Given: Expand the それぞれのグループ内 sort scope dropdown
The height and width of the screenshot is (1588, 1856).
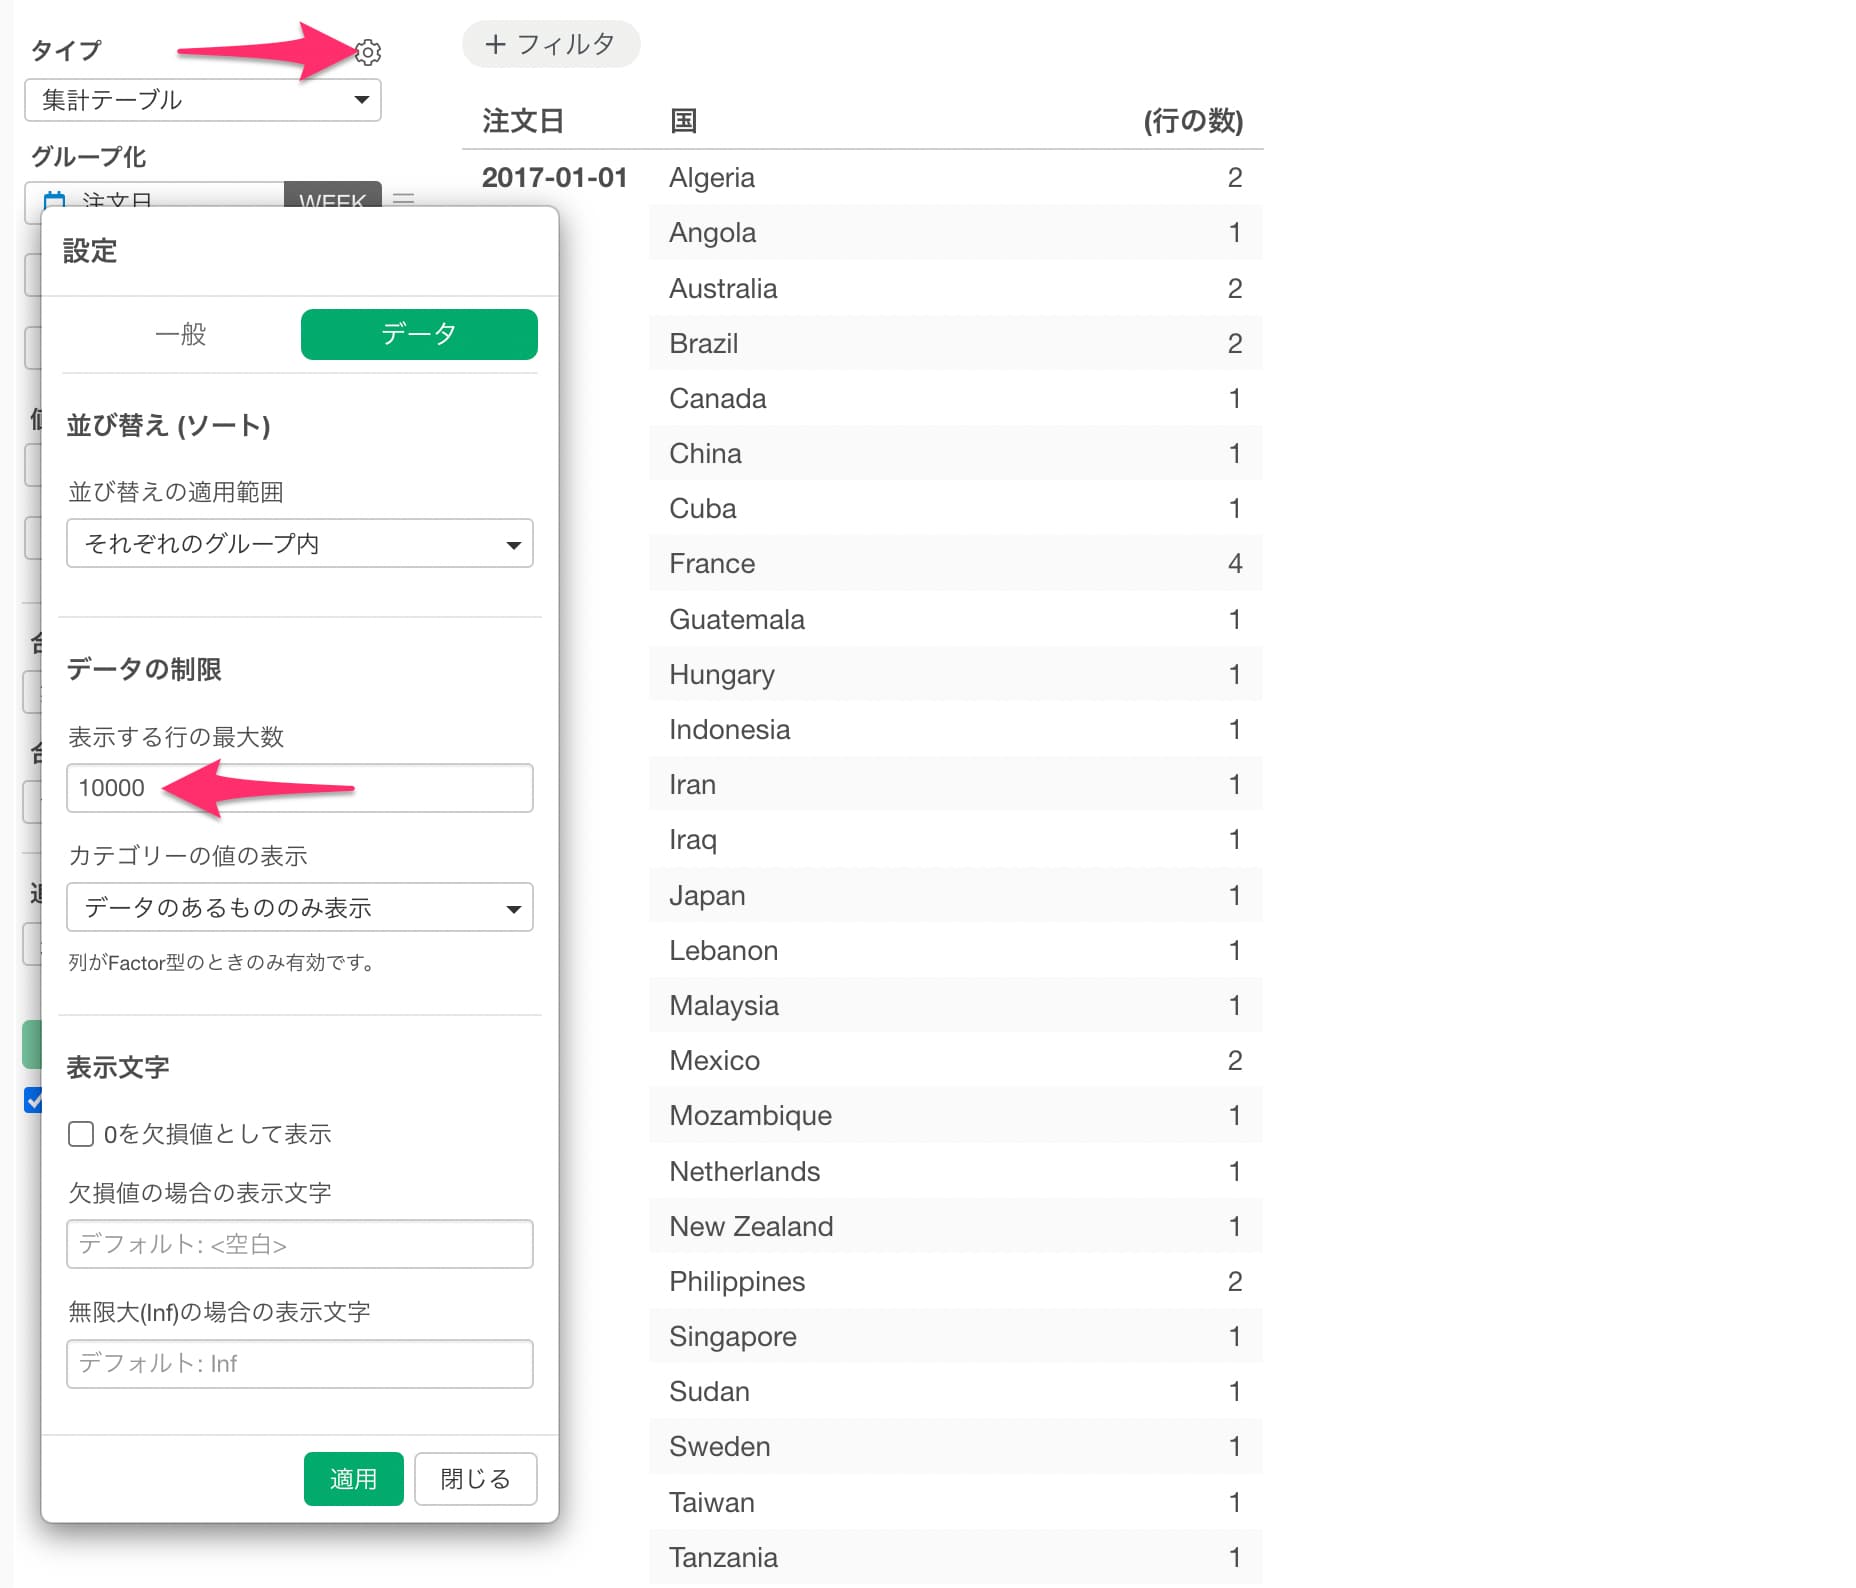Looking at the screenshot, I should click(x=299, y=544).
